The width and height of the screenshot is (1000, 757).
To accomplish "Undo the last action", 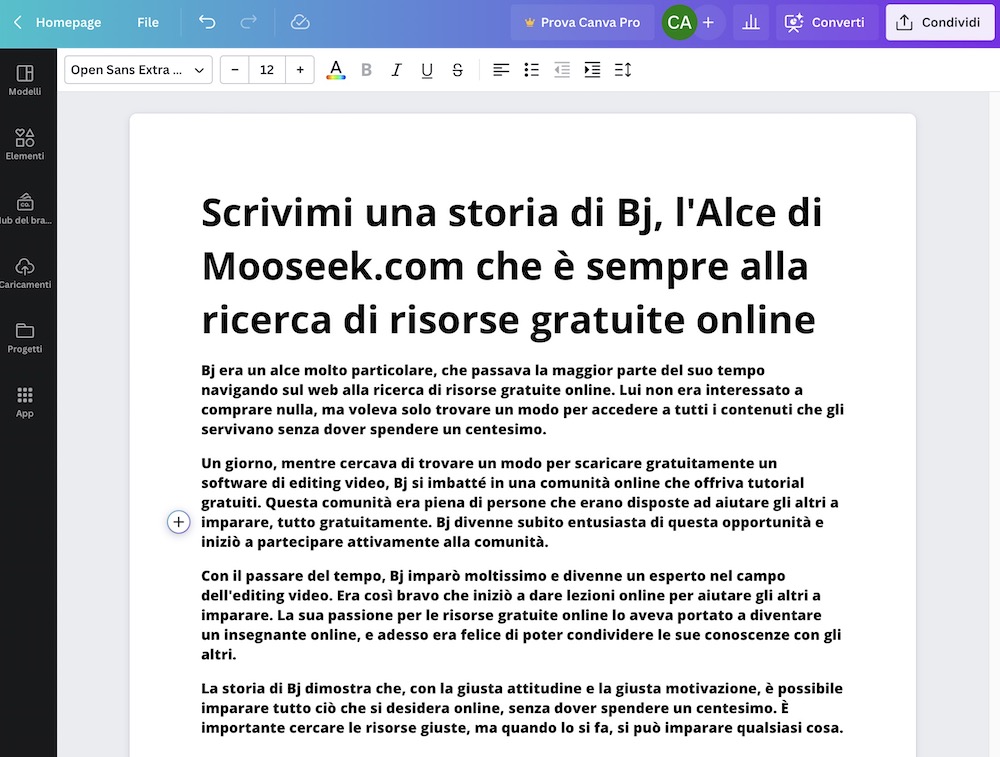I will pyautogui.click(x=207, y=21).
